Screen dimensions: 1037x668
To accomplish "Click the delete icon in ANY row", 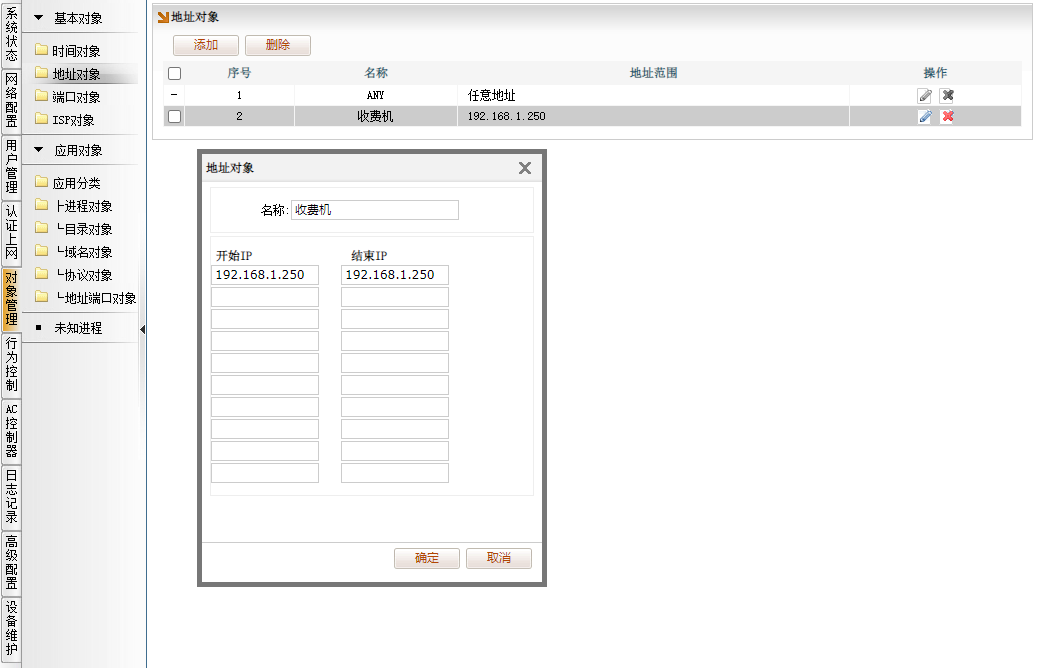I will (x=947, y=96).
